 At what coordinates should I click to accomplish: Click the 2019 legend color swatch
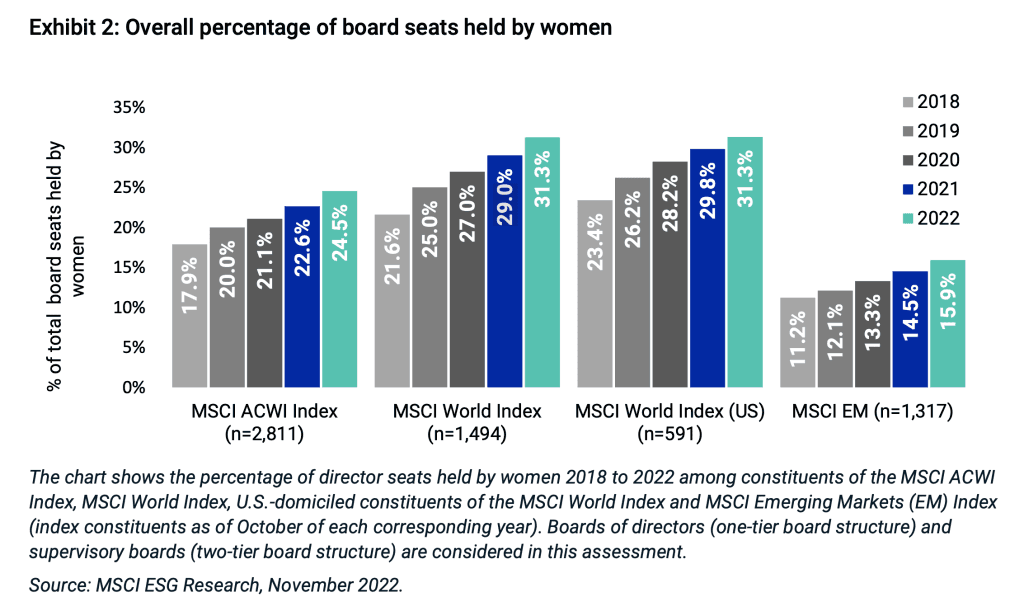[x=908, y=131]
